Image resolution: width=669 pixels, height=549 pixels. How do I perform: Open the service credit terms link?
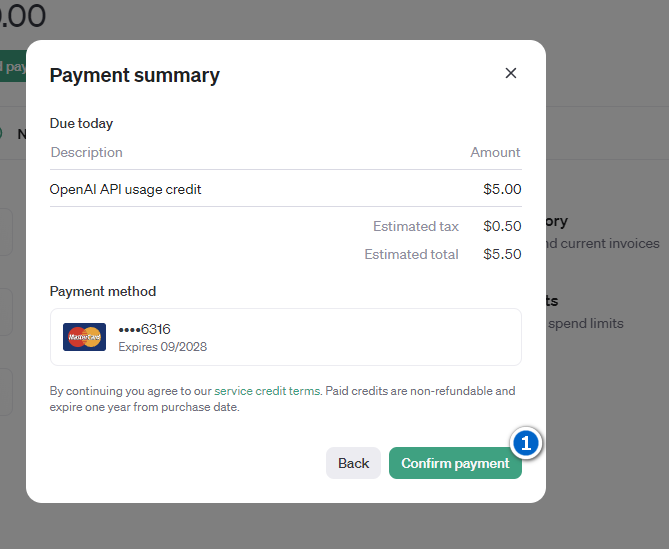(267, 391)
